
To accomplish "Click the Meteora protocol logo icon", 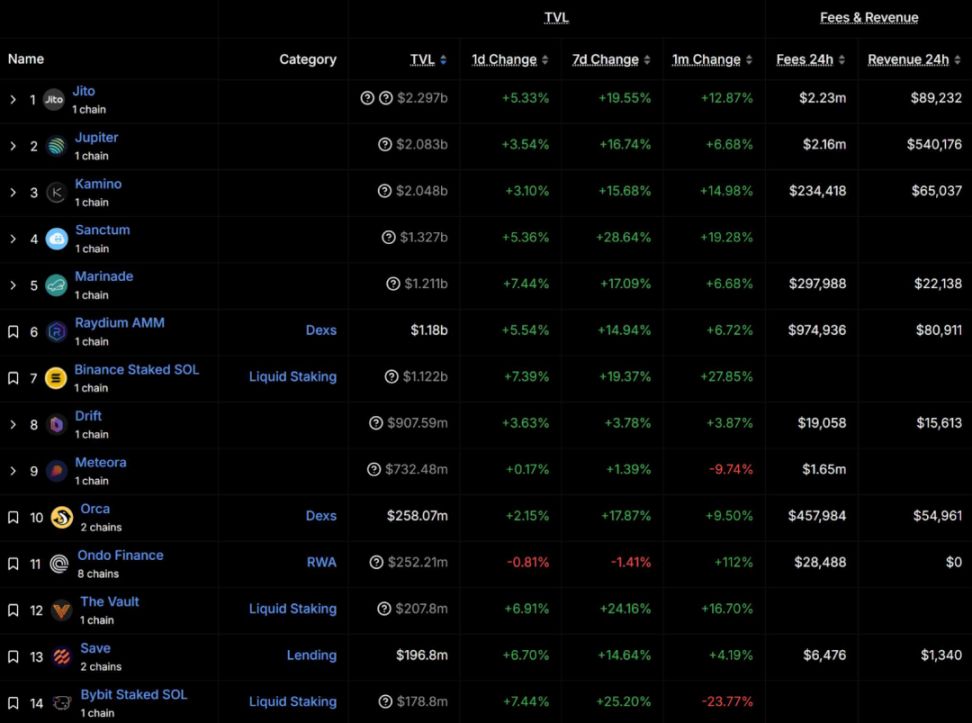I will [x=56, y=471].
